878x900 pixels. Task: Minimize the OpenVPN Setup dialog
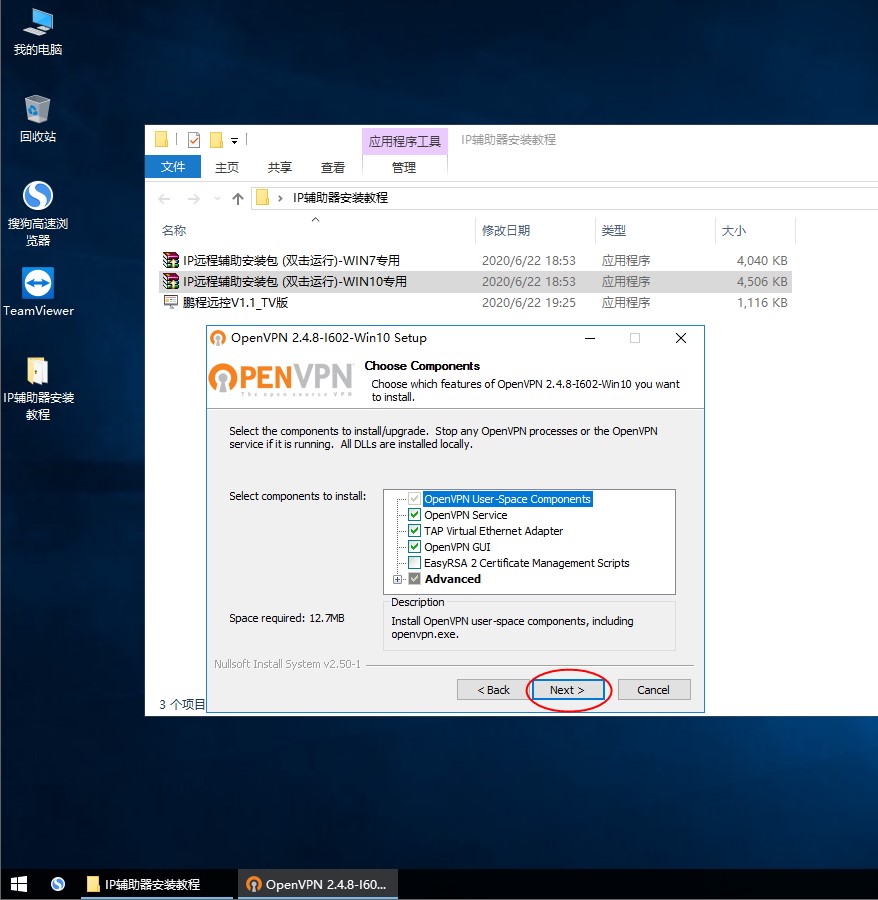pos(589,338)
